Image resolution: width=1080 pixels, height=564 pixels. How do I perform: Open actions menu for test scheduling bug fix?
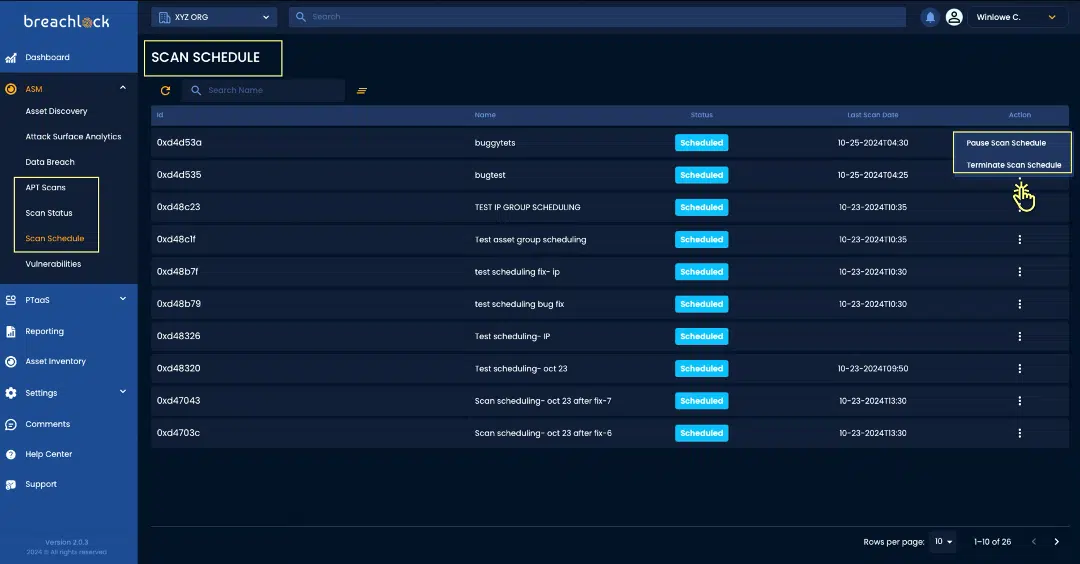pos(1020,304)
